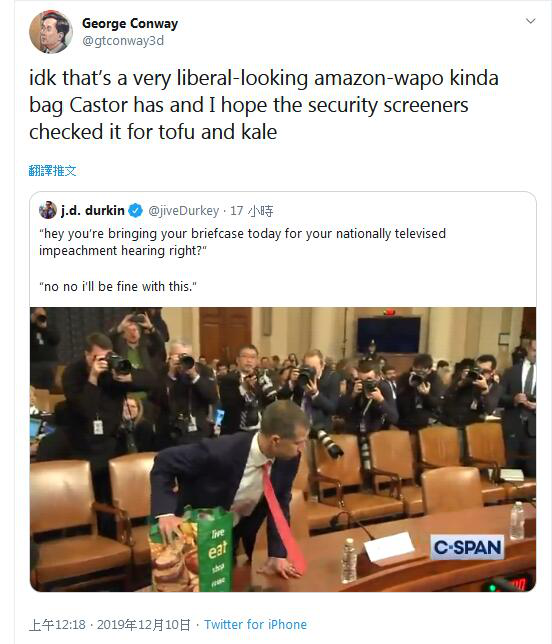Play the C-SPAN hearing video thumbnail
The width and height of the screenshot is (552, 644).
pos(283,449)
